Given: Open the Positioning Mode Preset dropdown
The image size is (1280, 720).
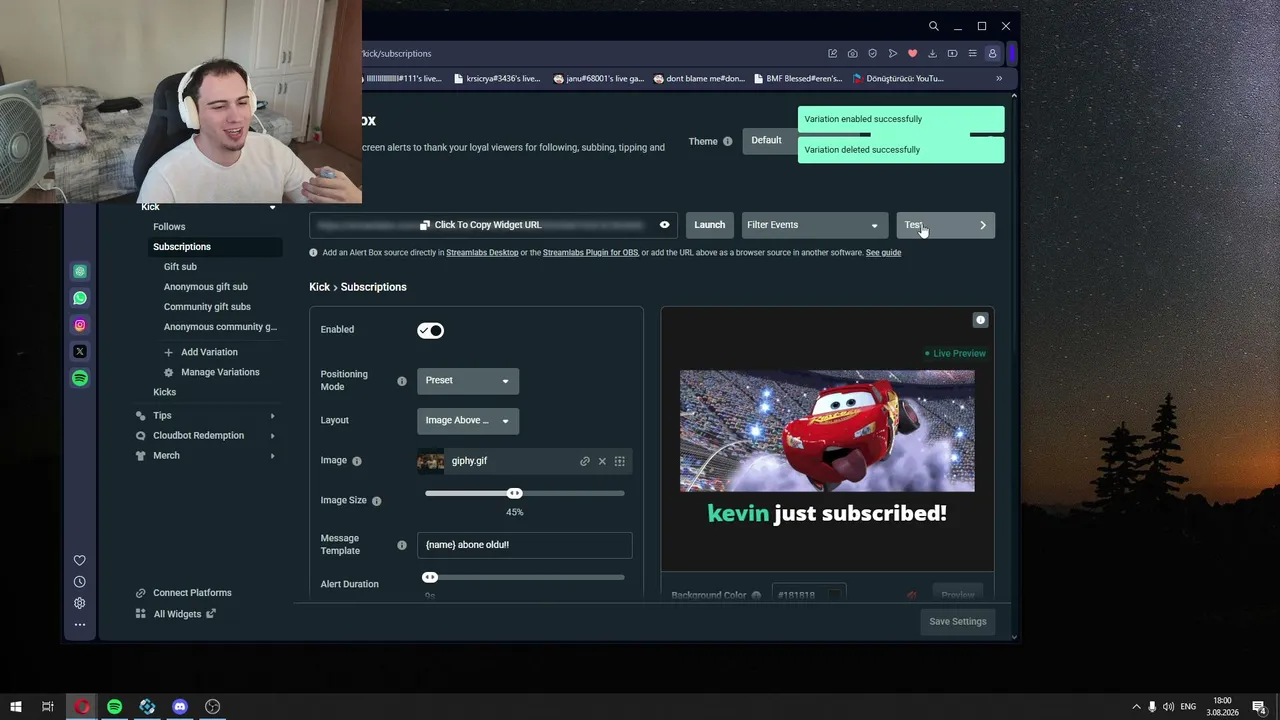Looking at the screenshot, I should [468, 380].
